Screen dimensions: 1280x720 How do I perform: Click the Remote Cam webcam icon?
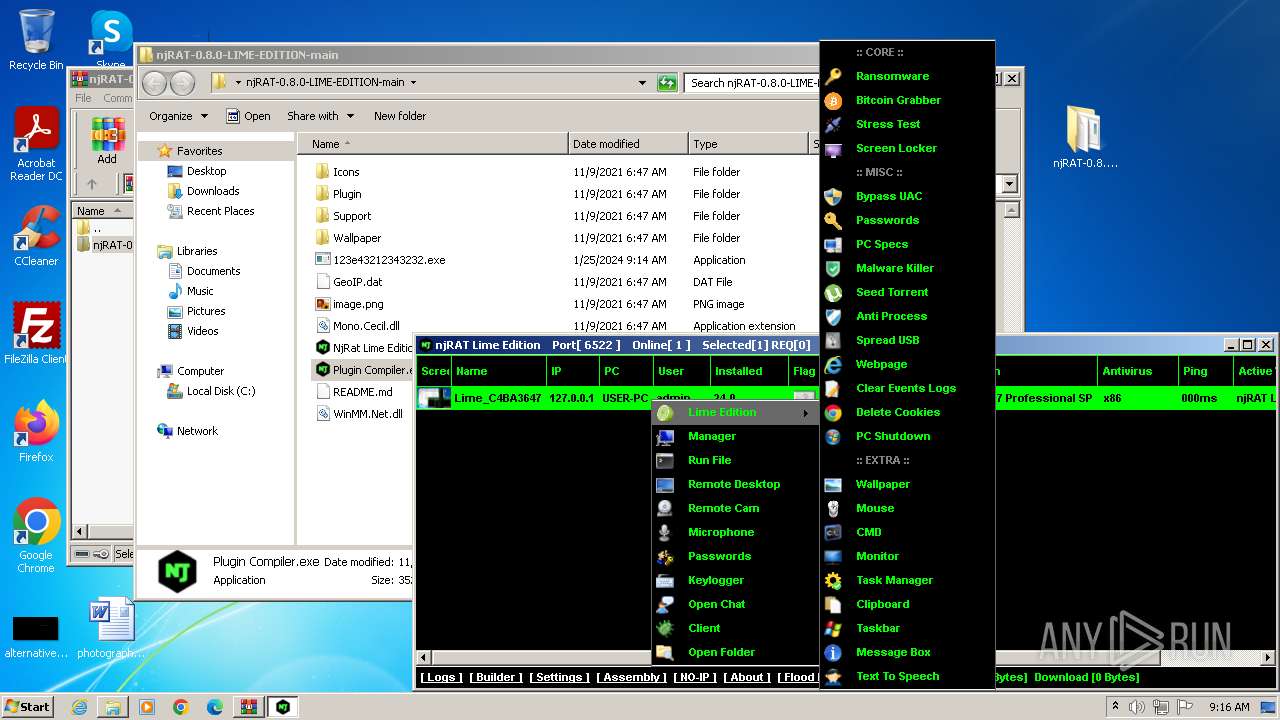coord(665,508)
